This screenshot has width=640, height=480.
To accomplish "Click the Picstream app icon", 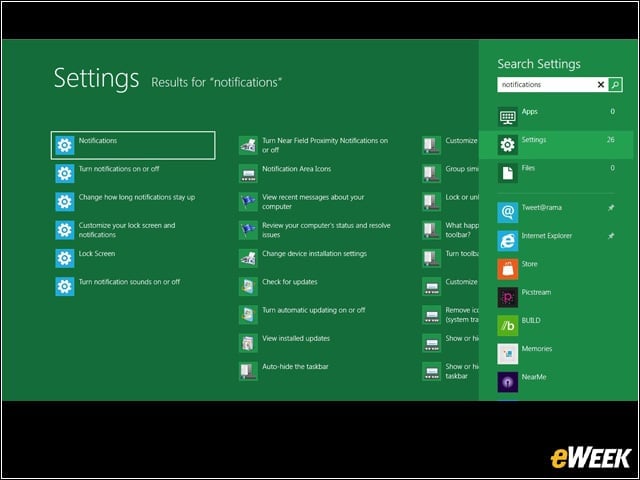I will click(x=507, y=297).
